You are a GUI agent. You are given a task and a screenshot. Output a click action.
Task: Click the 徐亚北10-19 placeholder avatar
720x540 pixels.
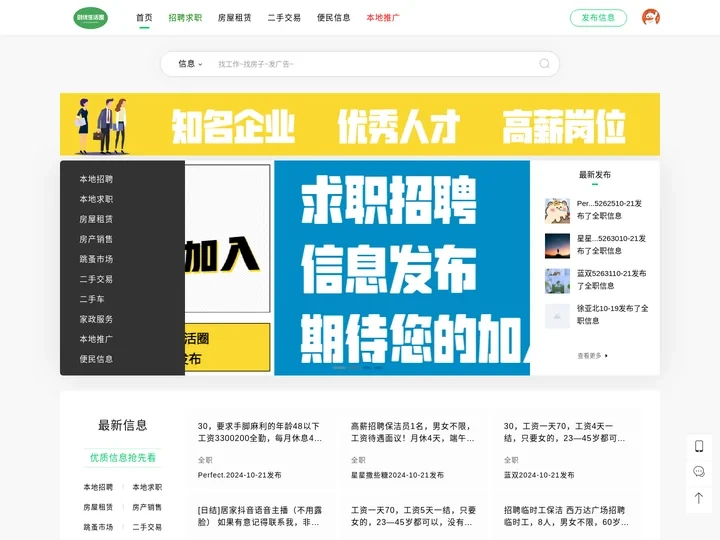click(x=557, y=316)
